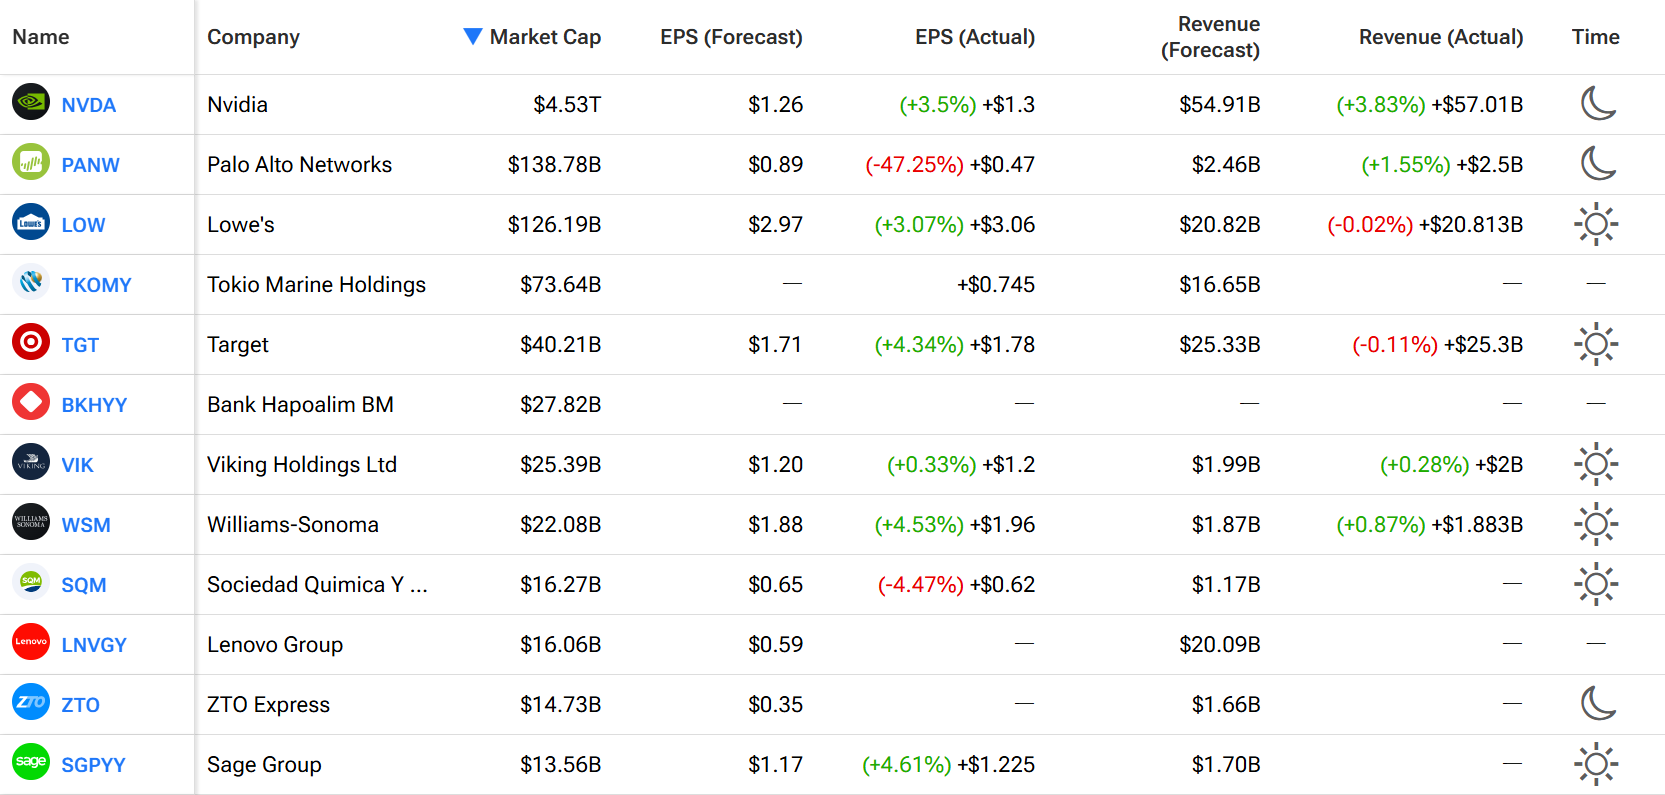This screenshot has height=795, width=1665.
Task: Click the Palo Alto Networks logo icon
Action: click(x=31, y=162)
